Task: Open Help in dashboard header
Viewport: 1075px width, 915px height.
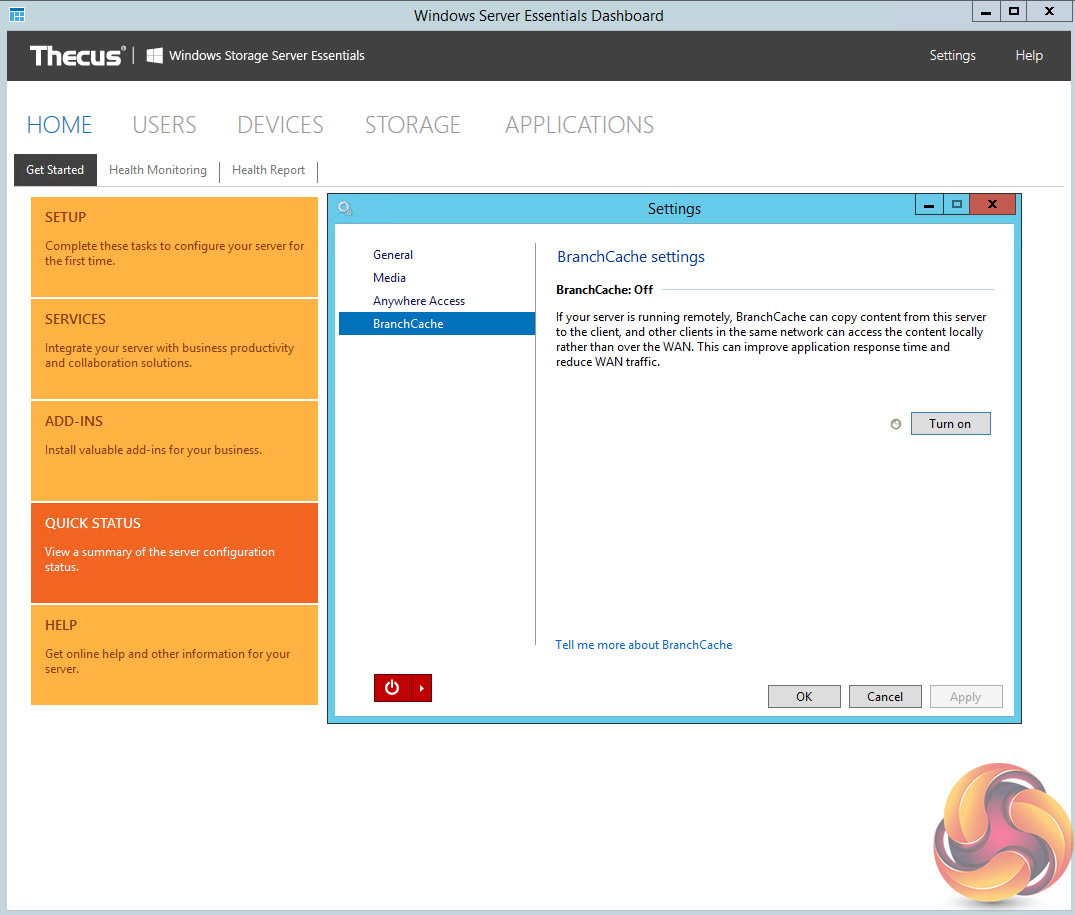Action: point(1029,56)
